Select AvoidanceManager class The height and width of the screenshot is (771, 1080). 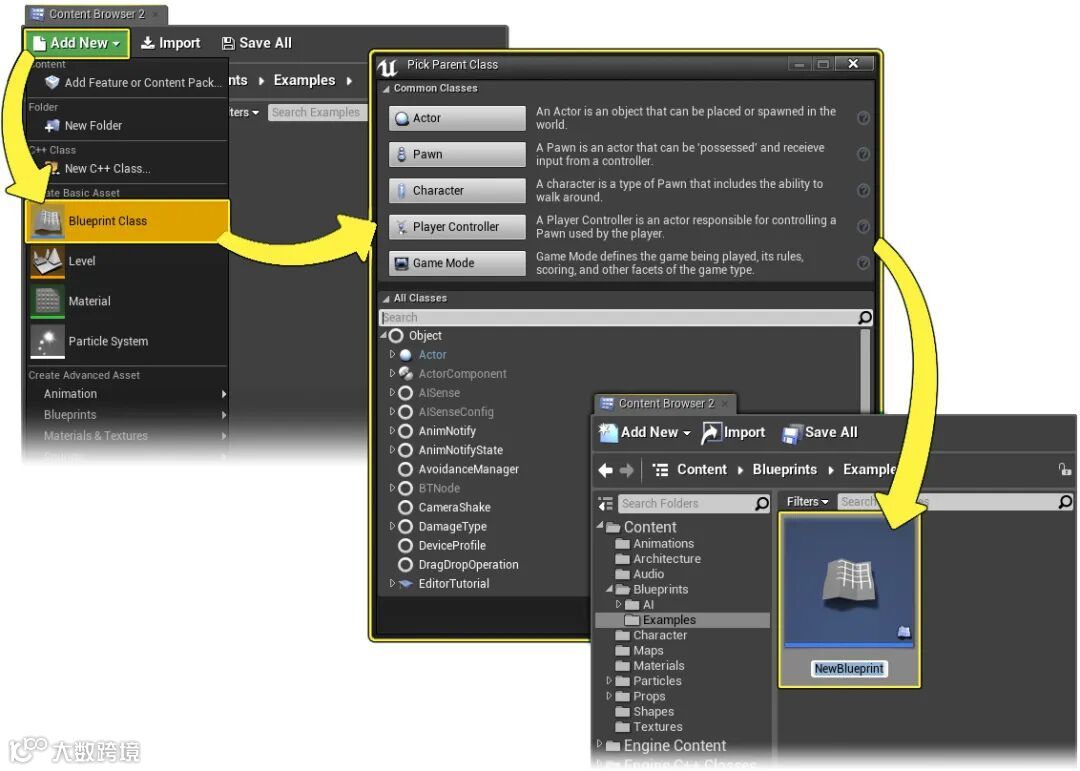(468, 469)
